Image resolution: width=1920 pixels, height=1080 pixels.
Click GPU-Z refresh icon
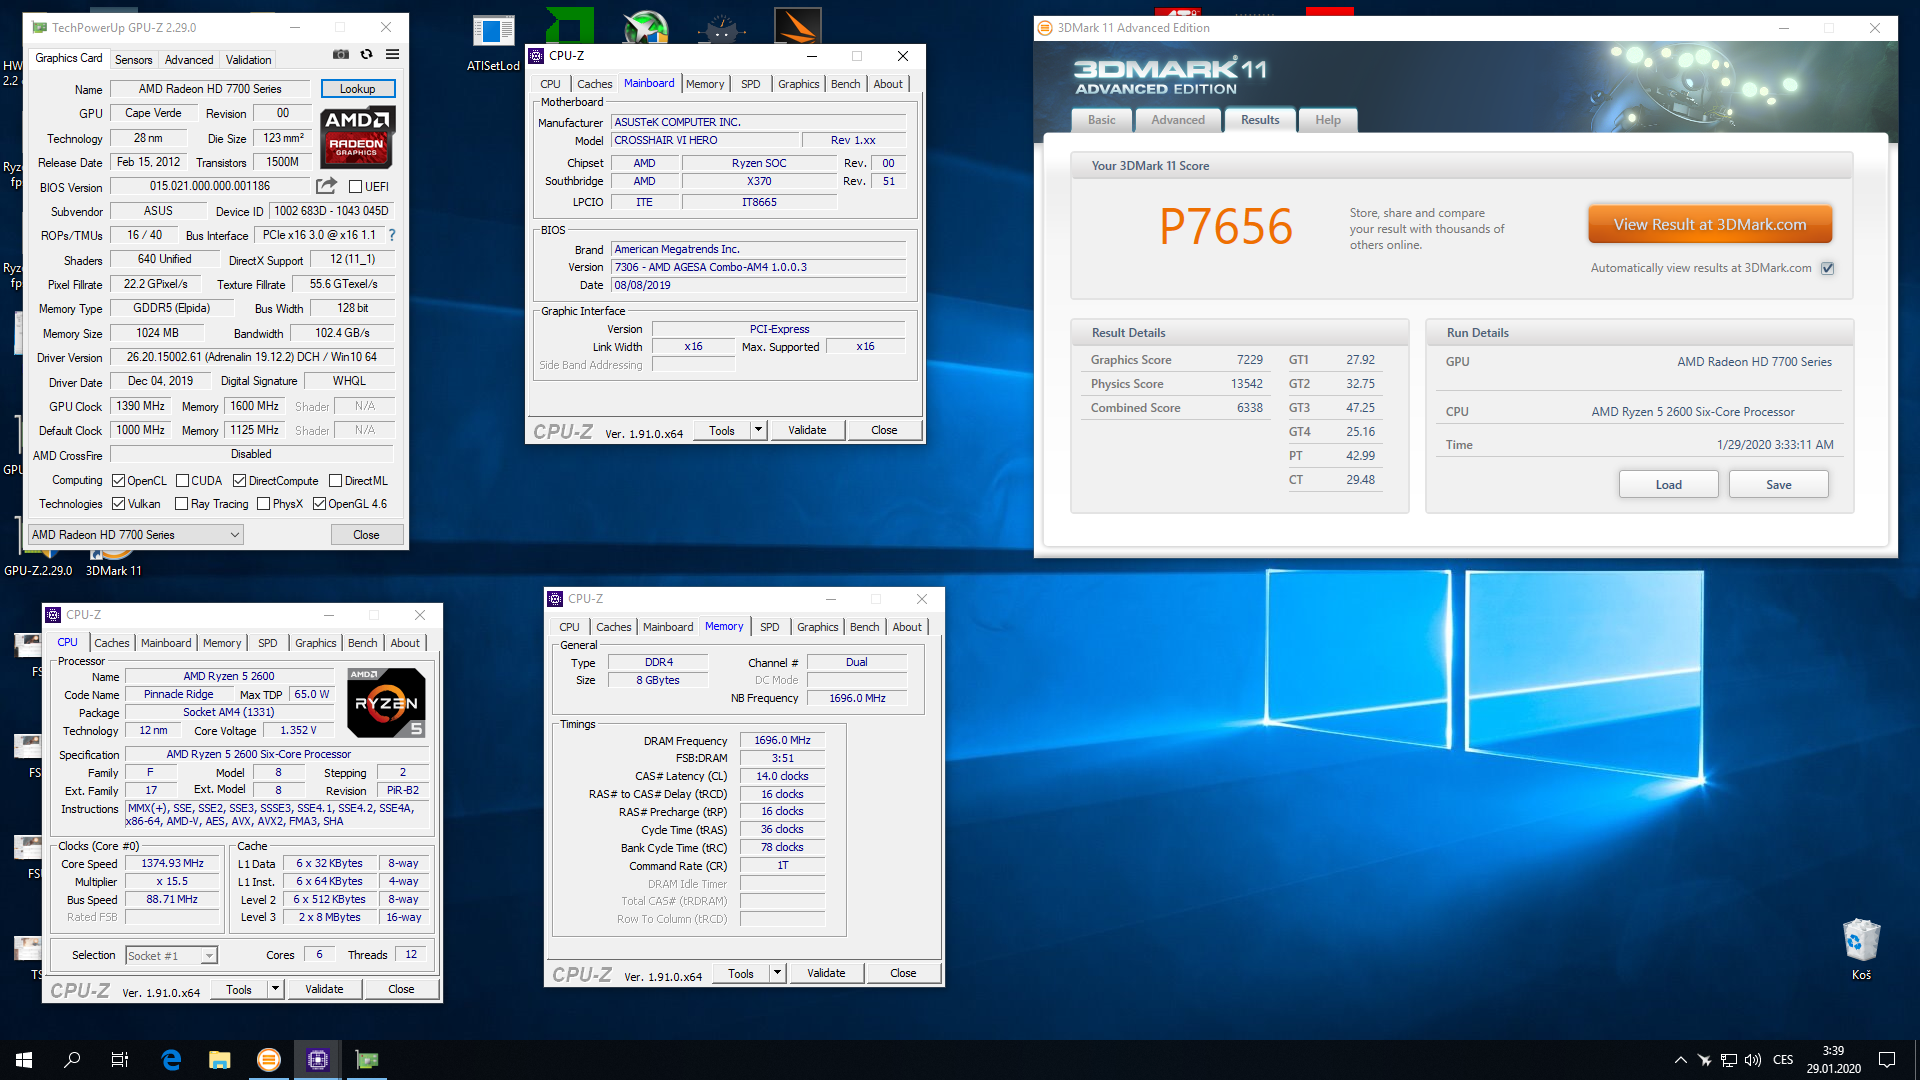366,54
